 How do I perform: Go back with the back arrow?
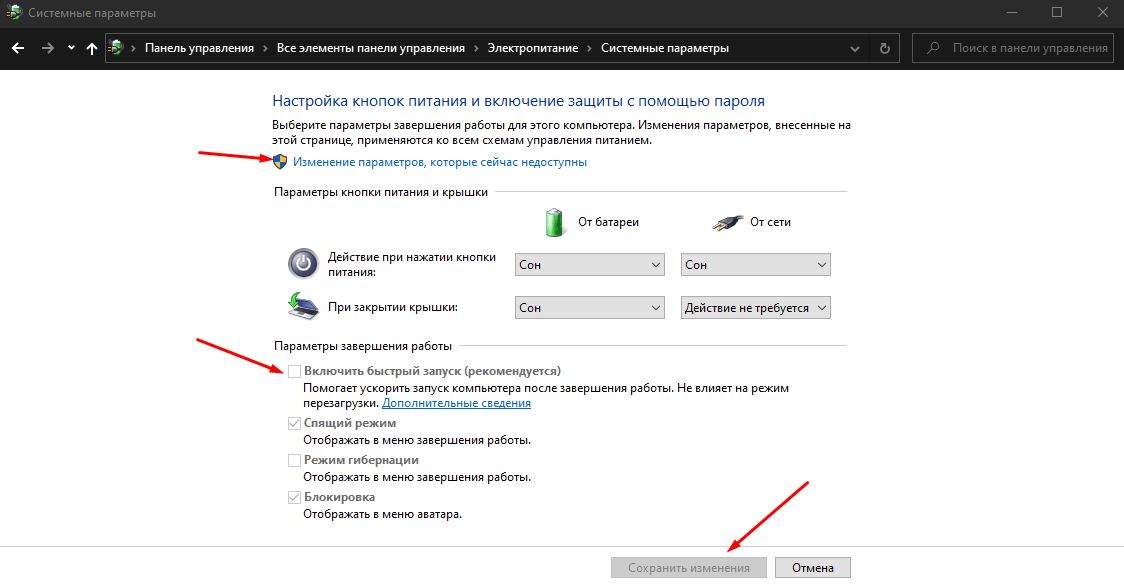coord(18,48)
